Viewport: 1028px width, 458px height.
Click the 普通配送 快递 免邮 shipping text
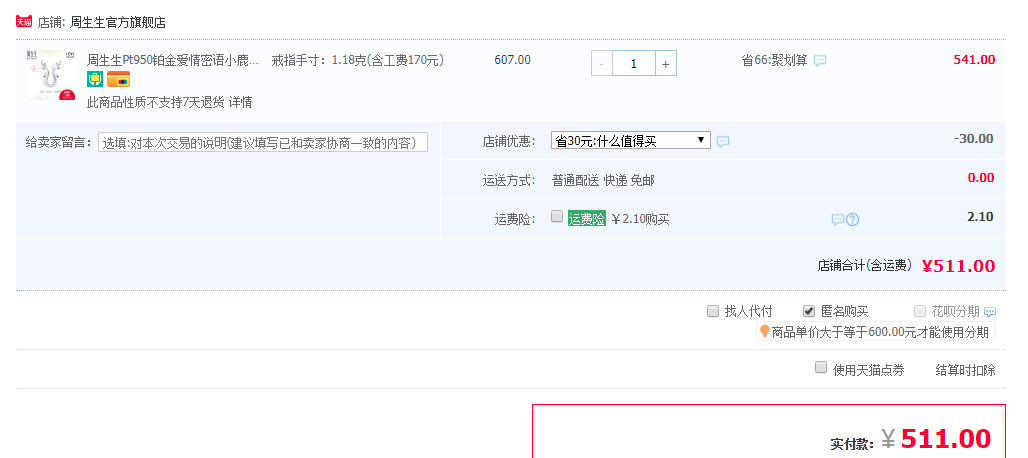tap(603, 181)
